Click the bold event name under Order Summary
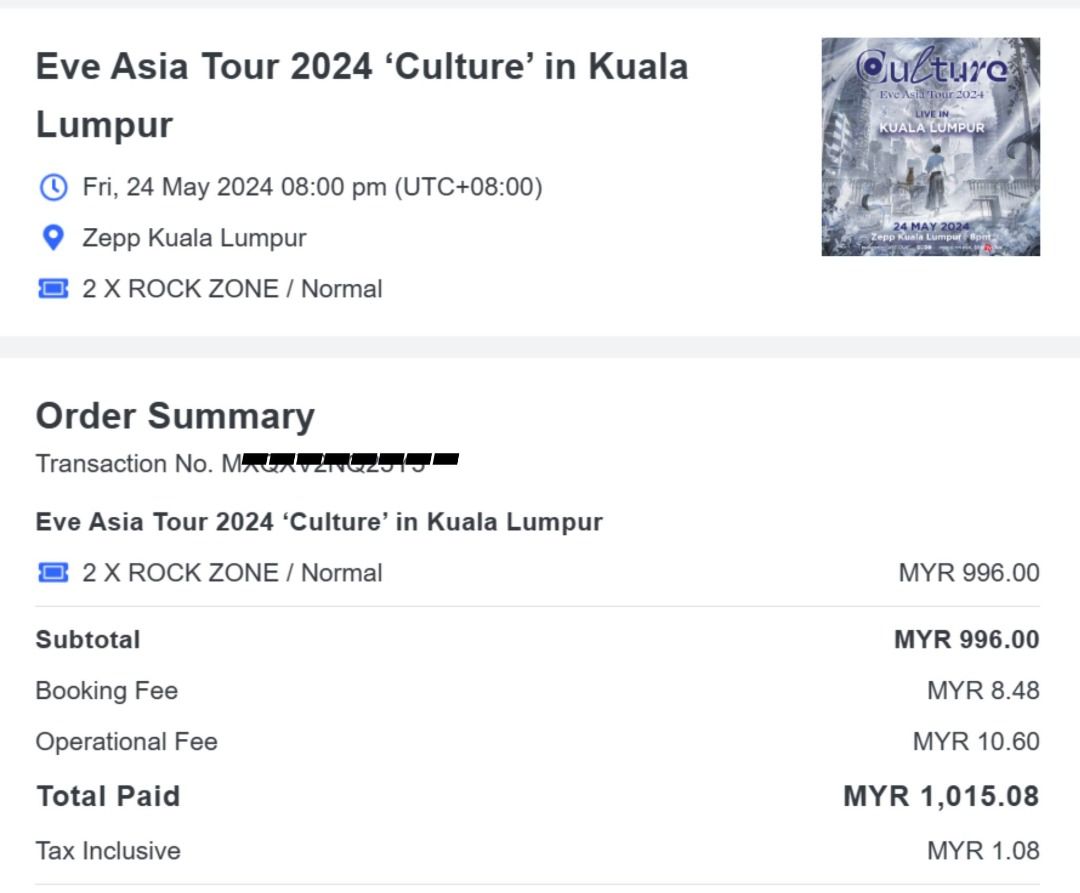This screenshot has width=1080, height=893. [x=319, y=522]
